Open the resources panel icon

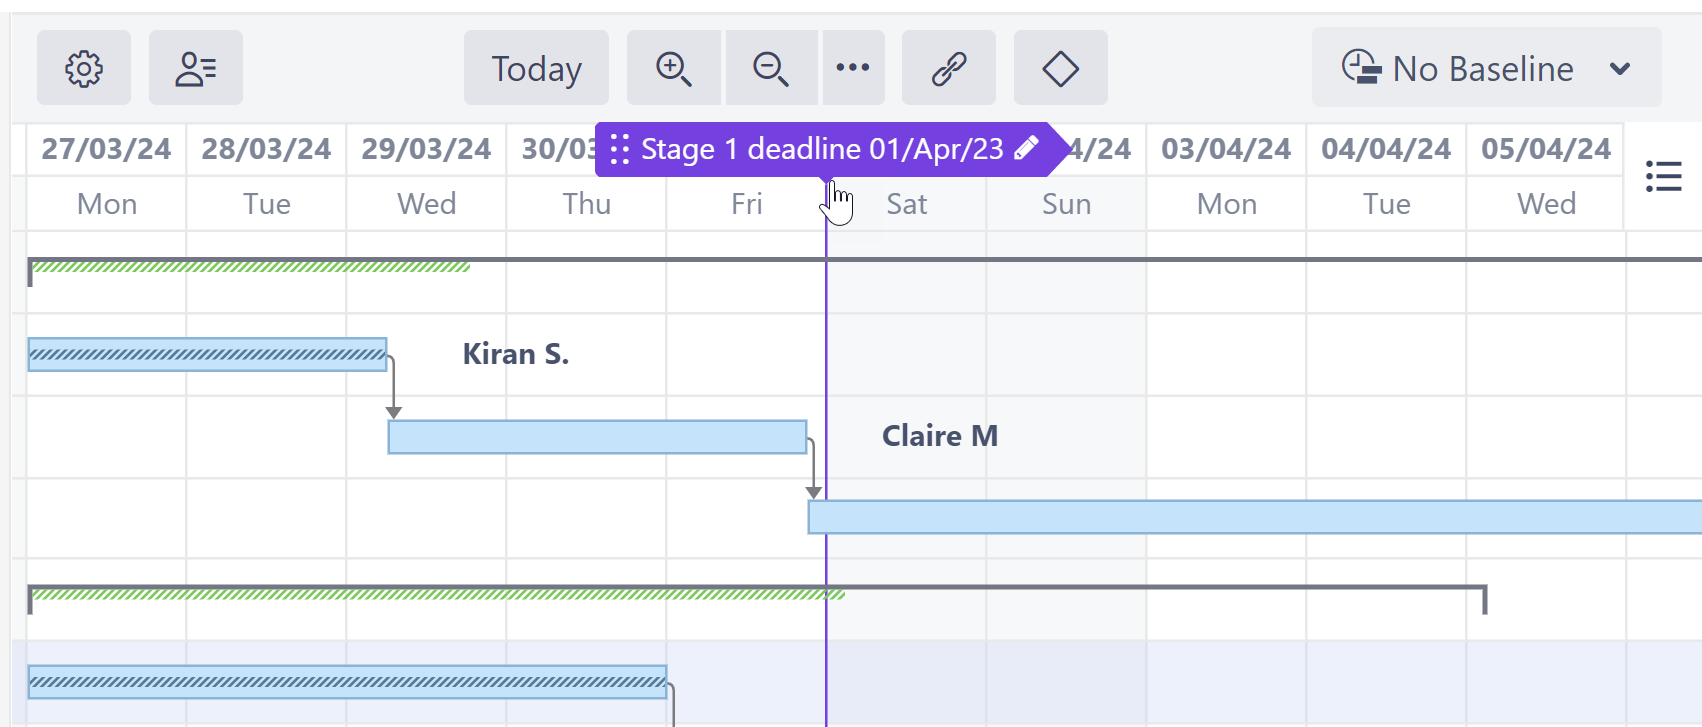(x=195, y=68)
